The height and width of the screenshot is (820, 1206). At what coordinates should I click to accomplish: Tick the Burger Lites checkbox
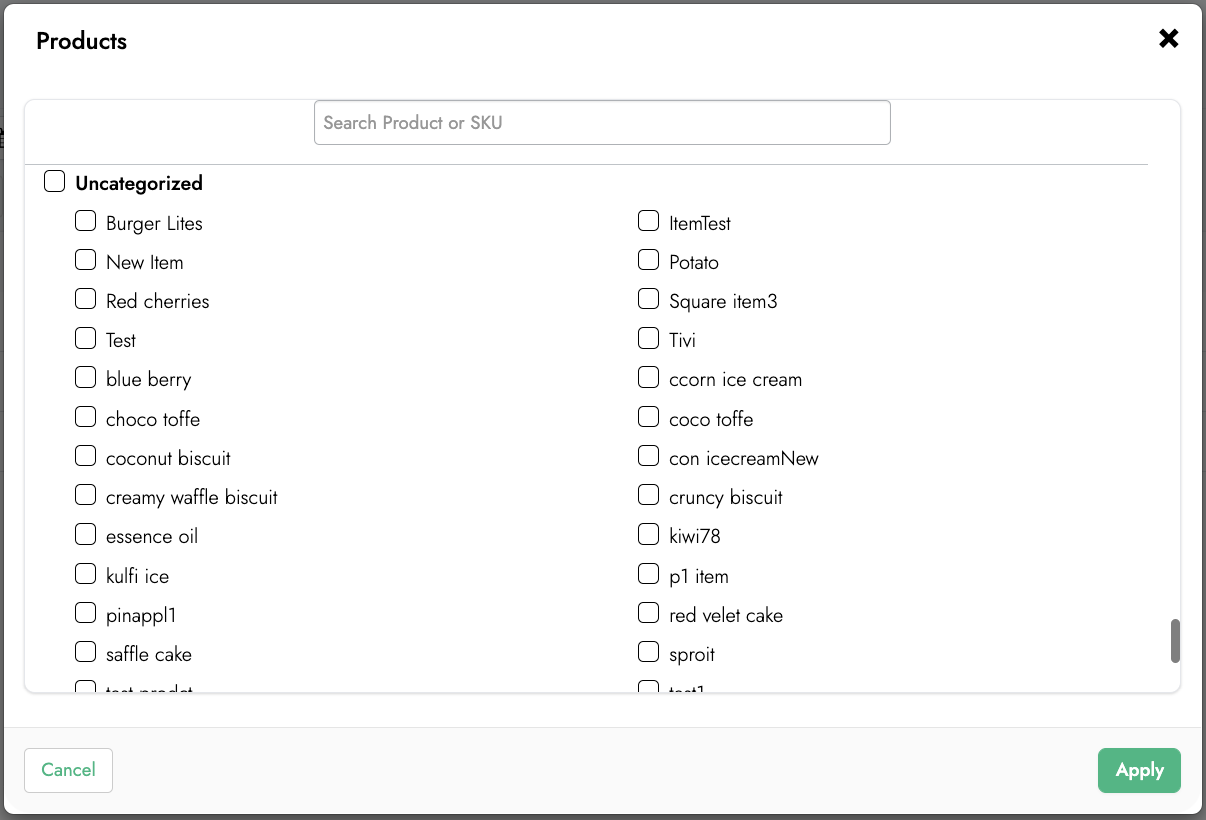86,221
